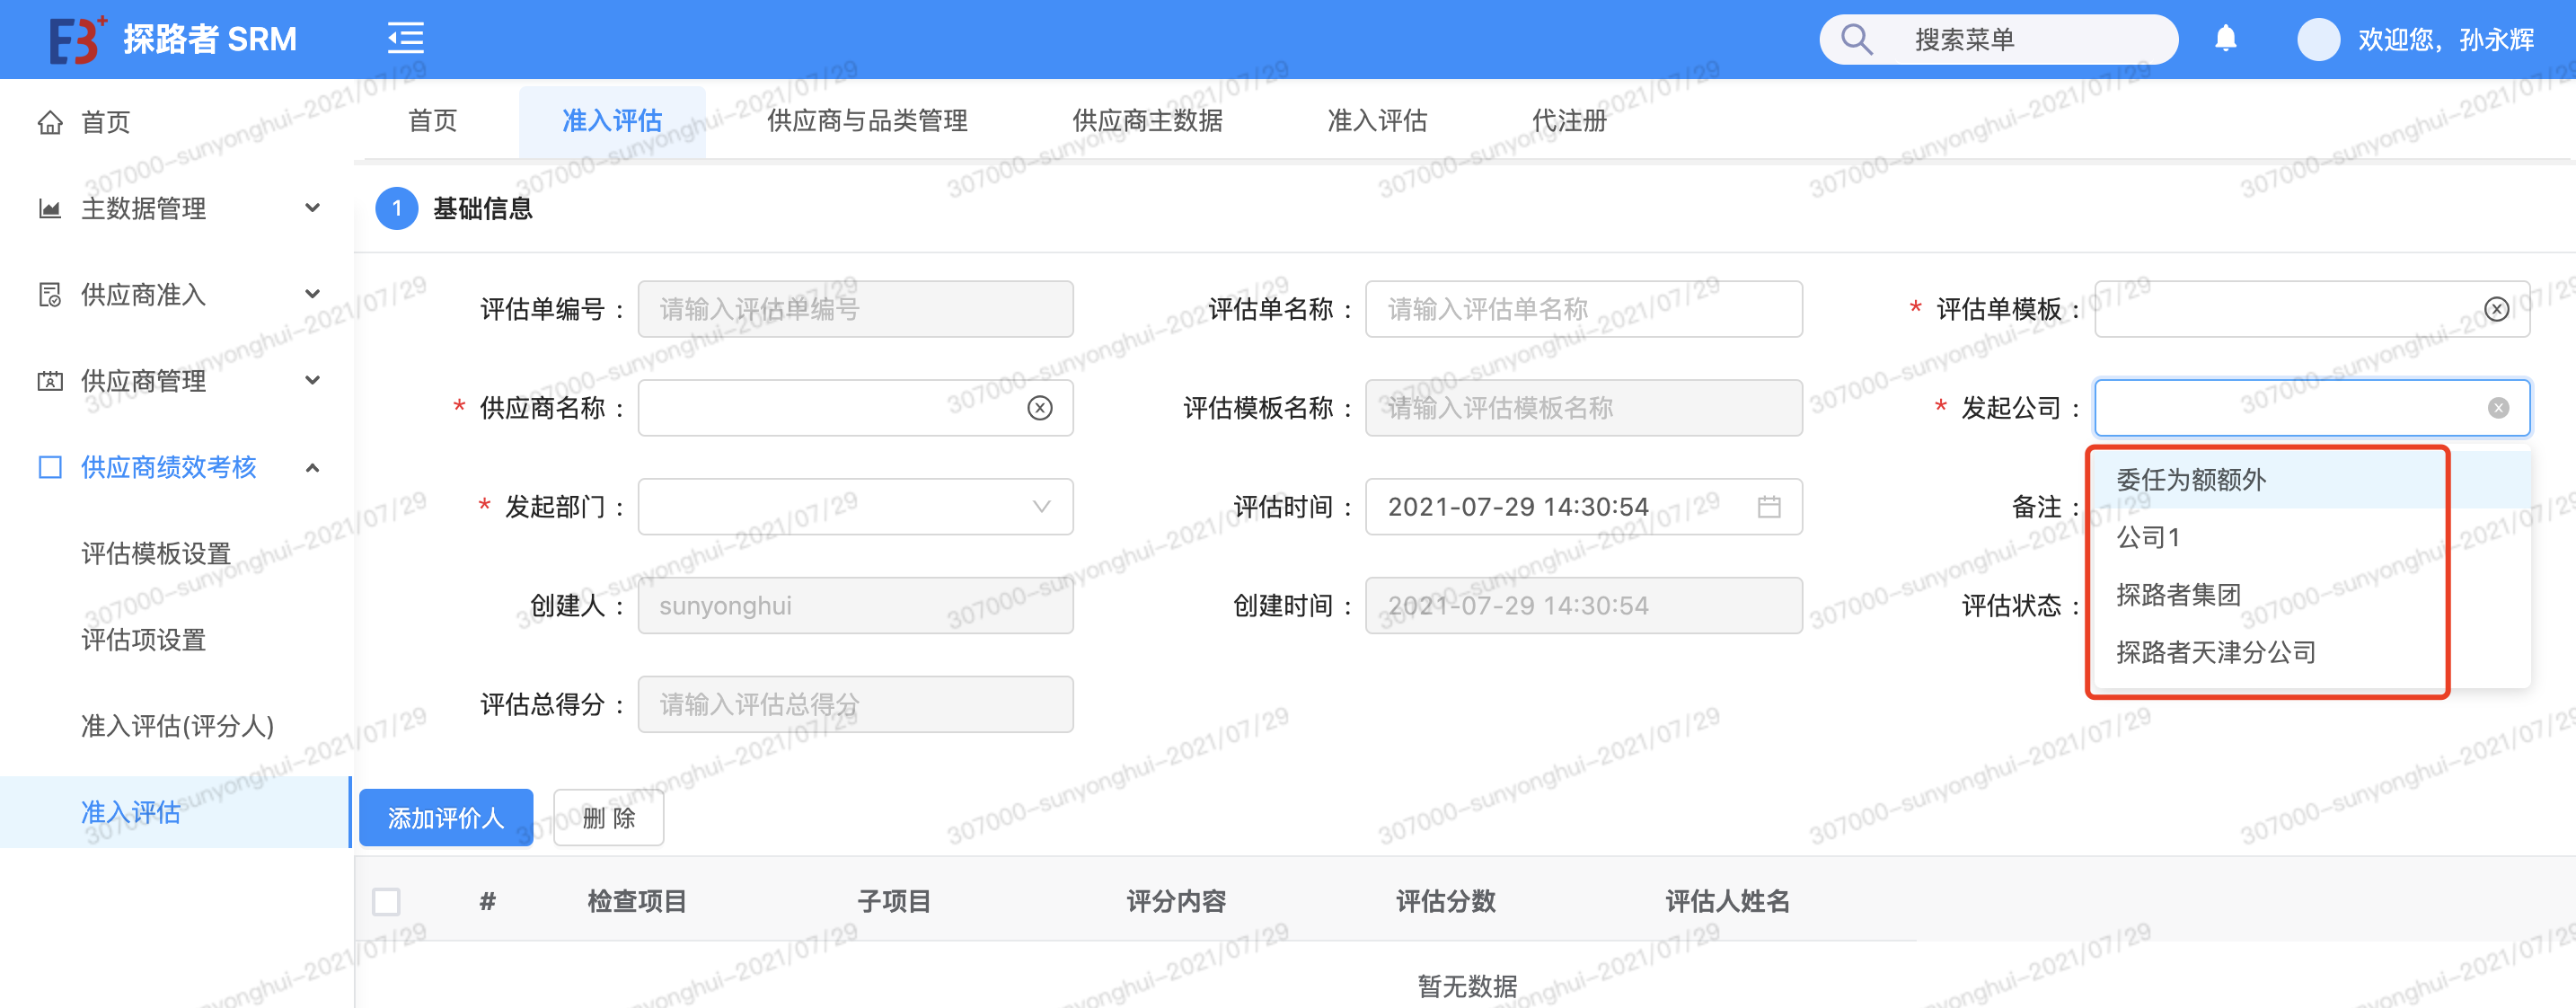Select 探路者集团 from company dropdown
This screenshot has width=2576, height=1008.
click(x=2178, y=595)
